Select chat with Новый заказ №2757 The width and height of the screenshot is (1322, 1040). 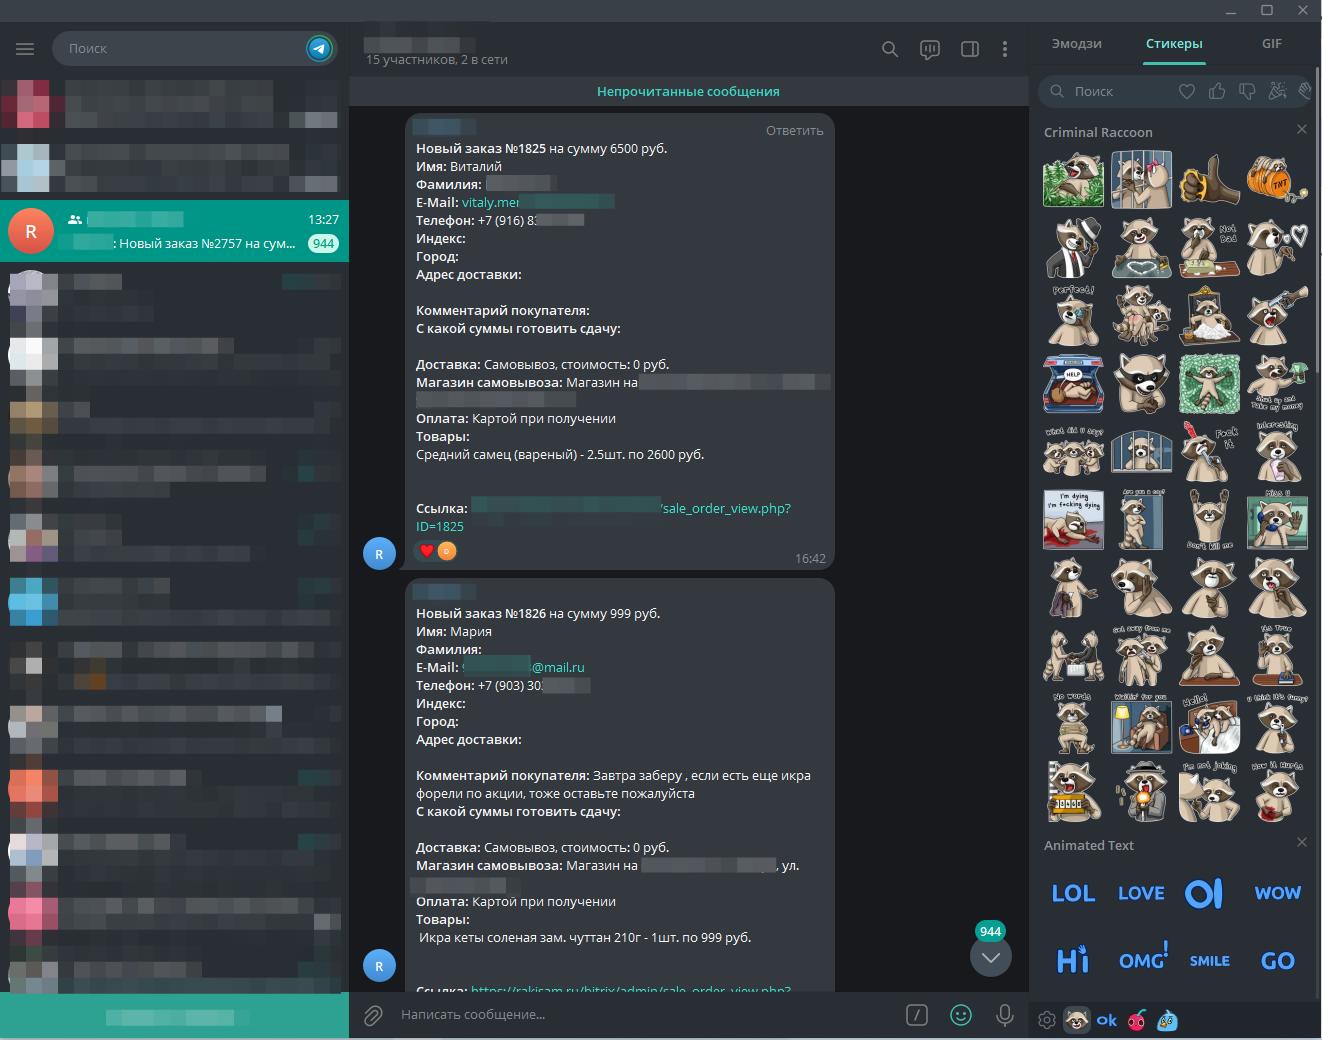174,231
